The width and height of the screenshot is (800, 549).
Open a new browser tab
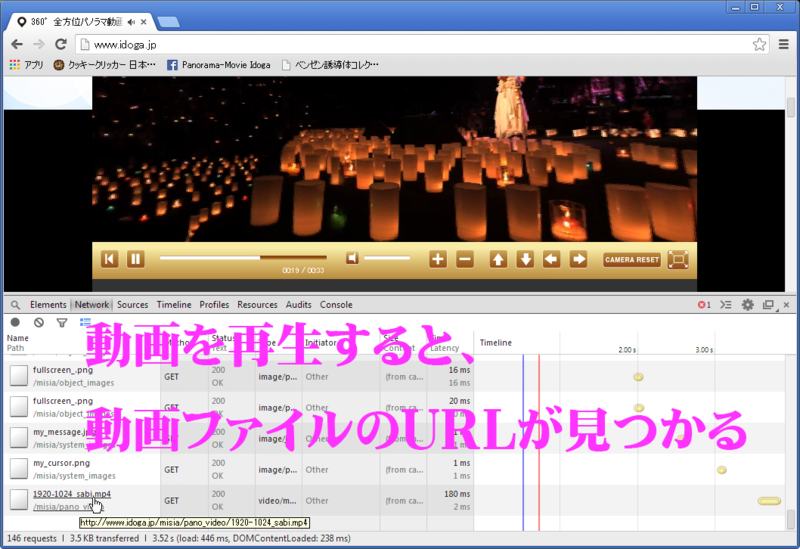[168, 21]
